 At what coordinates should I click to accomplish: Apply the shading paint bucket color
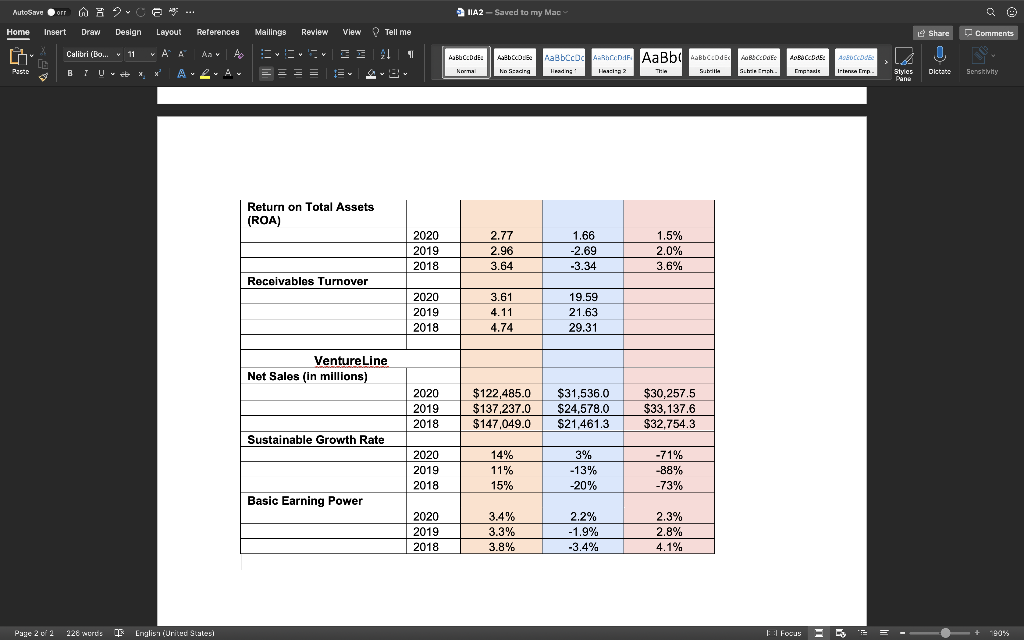371,74
